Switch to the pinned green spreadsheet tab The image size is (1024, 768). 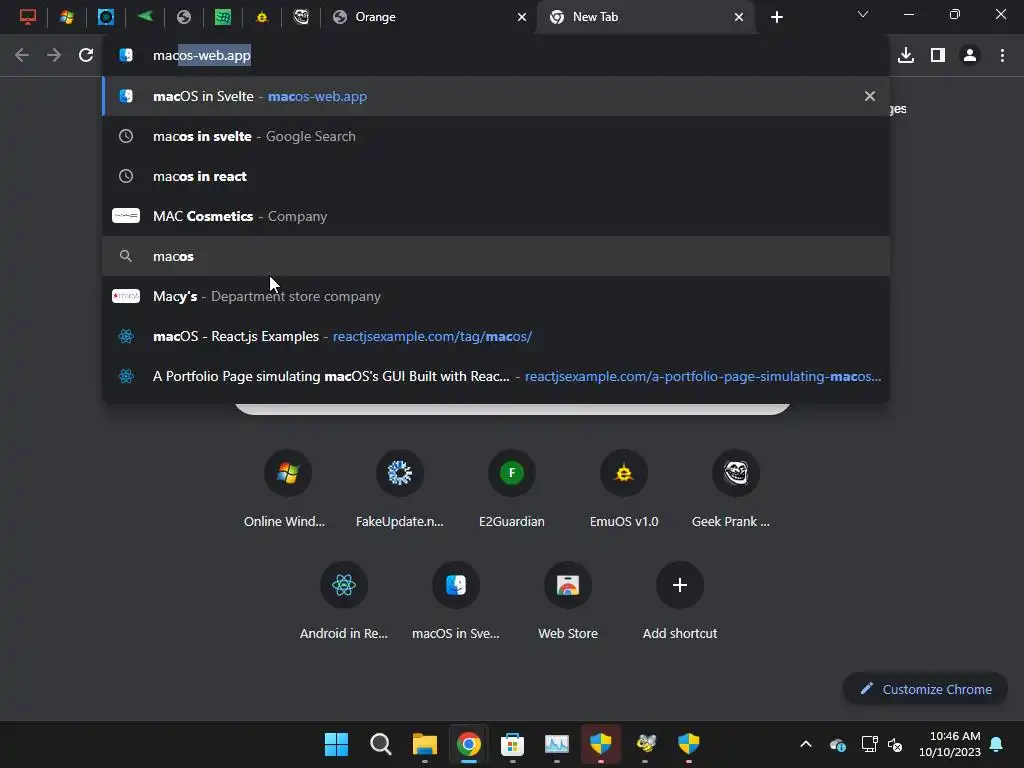pyautogui.click(x=223, y=17)
